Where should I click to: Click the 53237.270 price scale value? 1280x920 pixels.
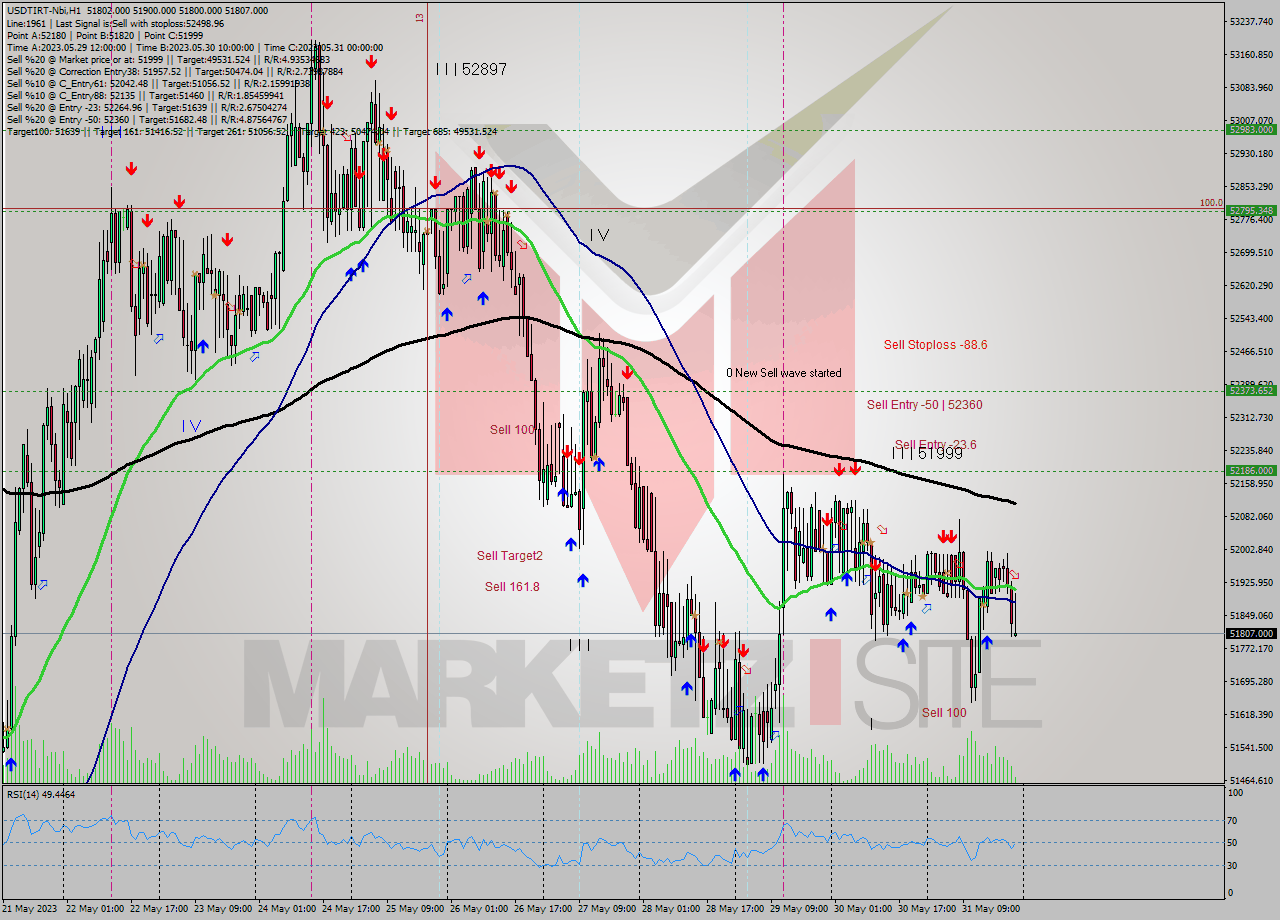(x=1251, y=21)
